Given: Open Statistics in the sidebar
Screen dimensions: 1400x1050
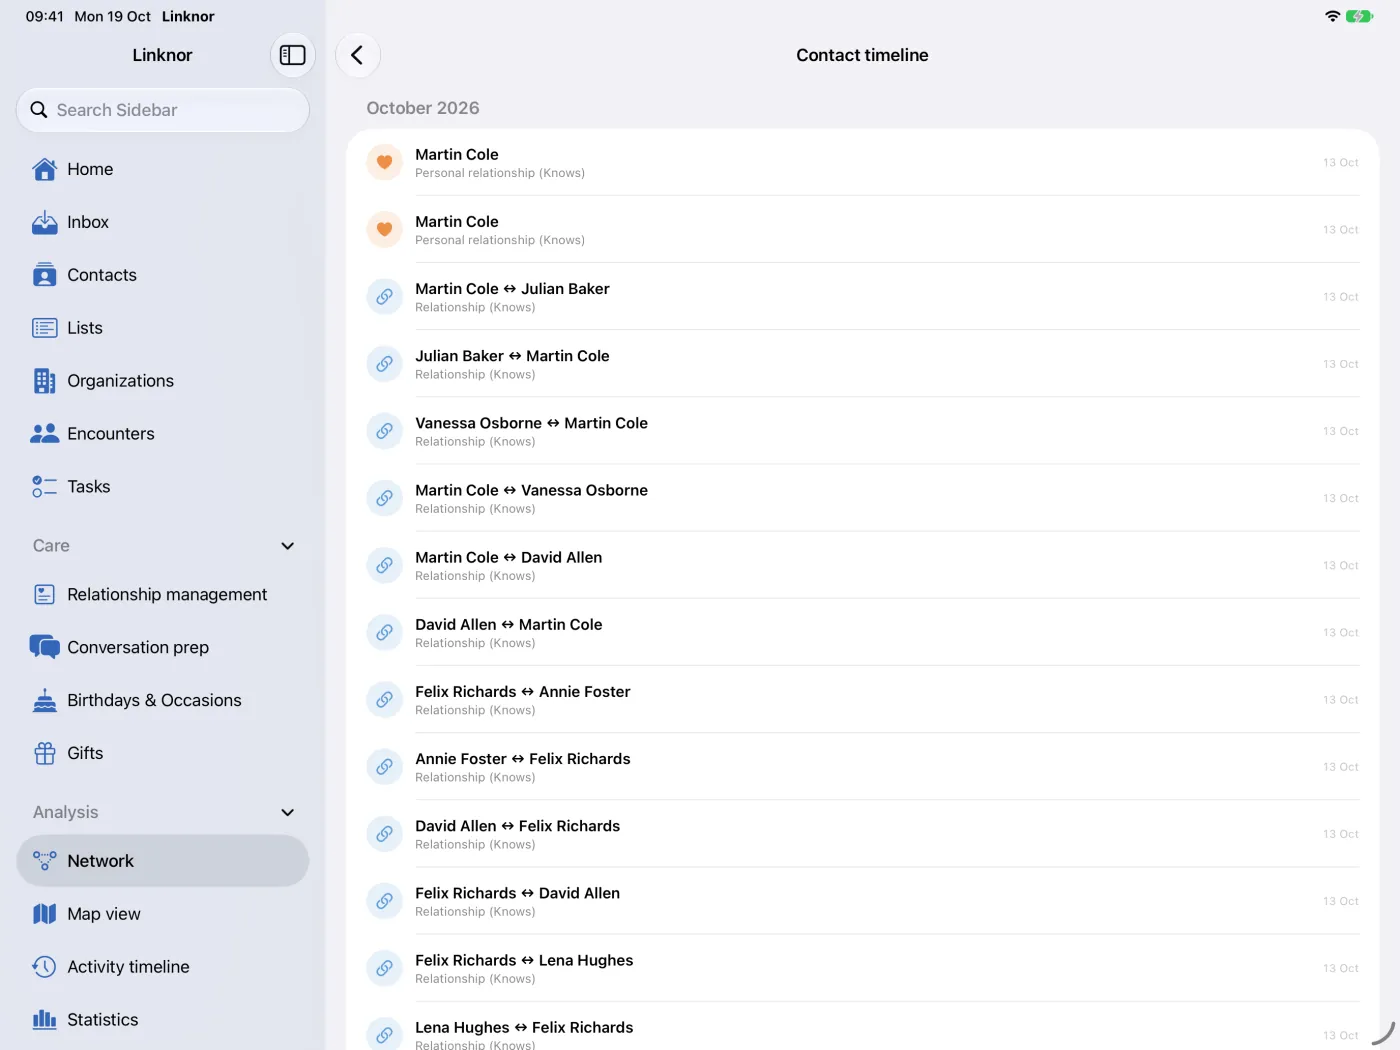Looking at the screenshot, I should (163, 1020).
